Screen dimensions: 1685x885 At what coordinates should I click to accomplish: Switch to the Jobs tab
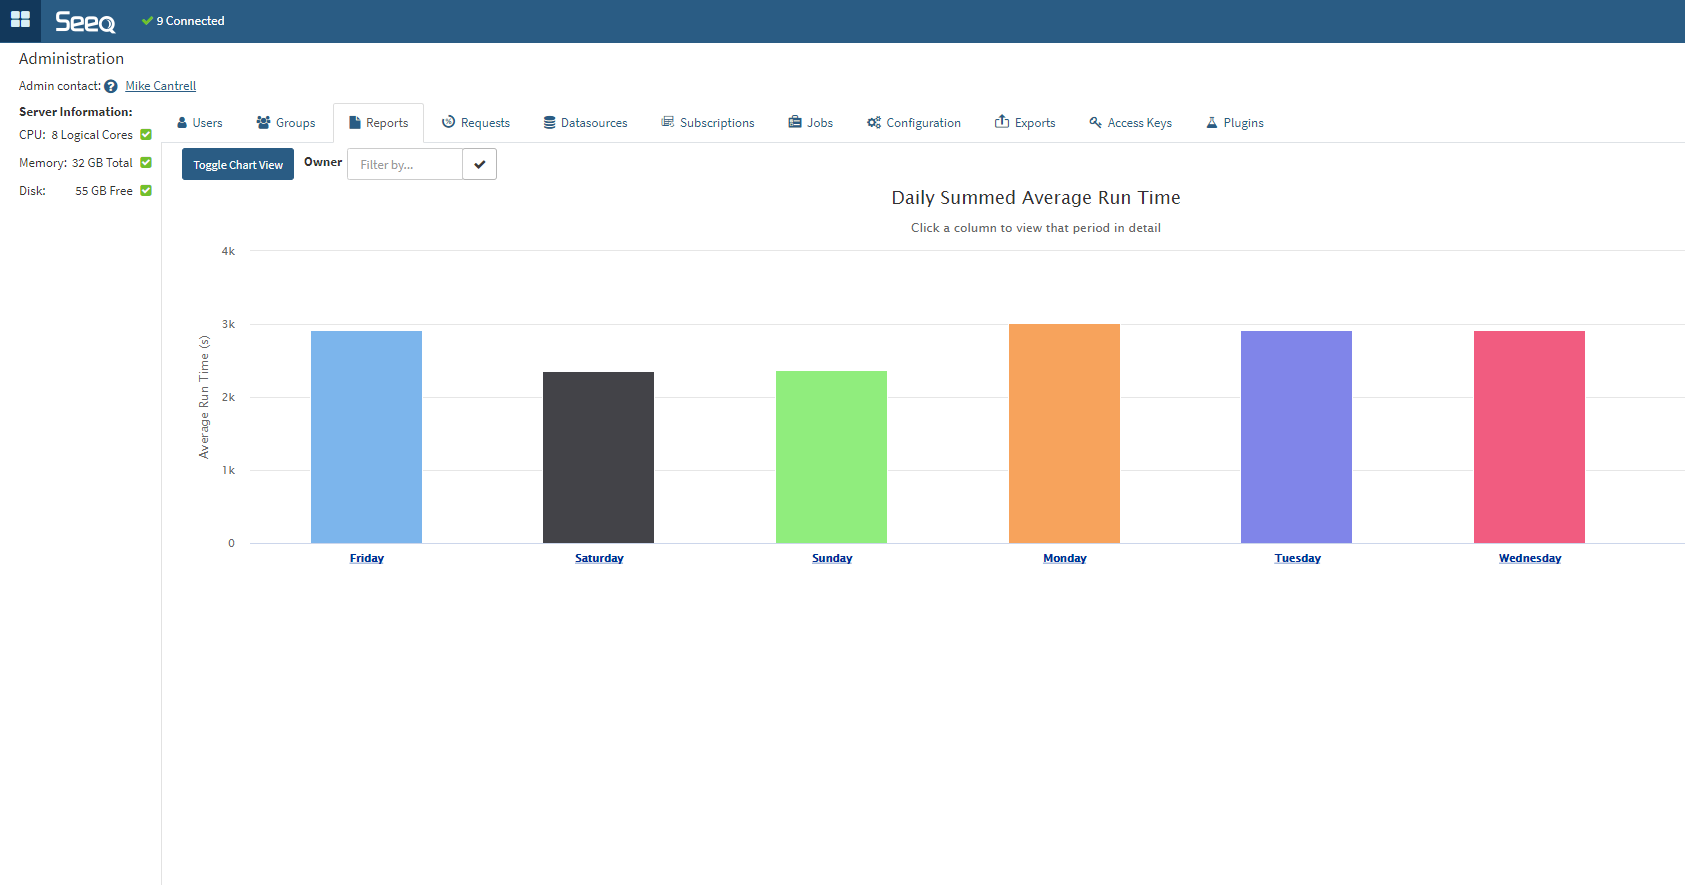point(810,123)
